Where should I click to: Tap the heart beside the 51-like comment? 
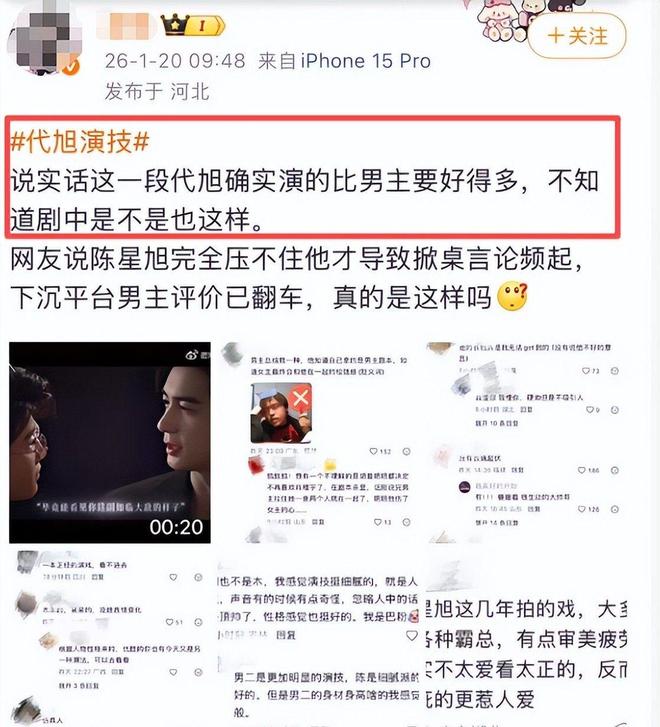click(x=170, y=622)
